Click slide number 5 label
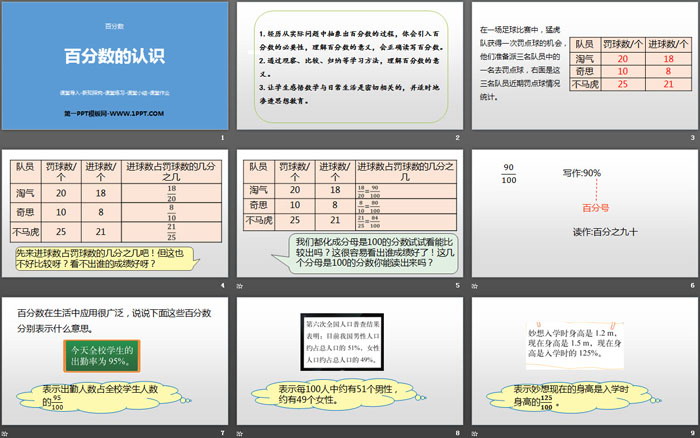Image resolution: width=700 pixels, height=438 pixels. tap(458, 285)
